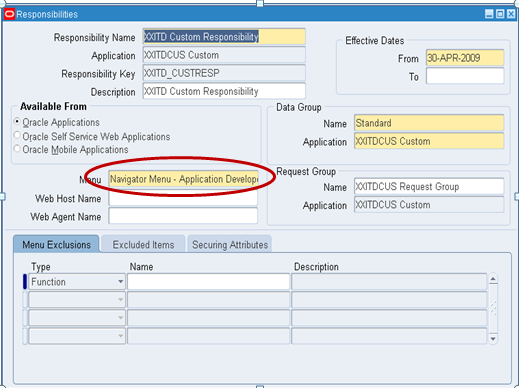
Task: Click the Web Host Name field
Action: tap(183, 198)
